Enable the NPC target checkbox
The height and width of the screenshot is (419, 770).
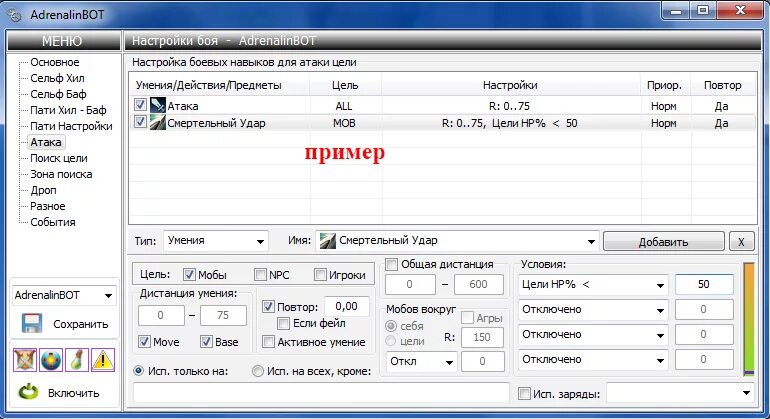pos(260,275)
